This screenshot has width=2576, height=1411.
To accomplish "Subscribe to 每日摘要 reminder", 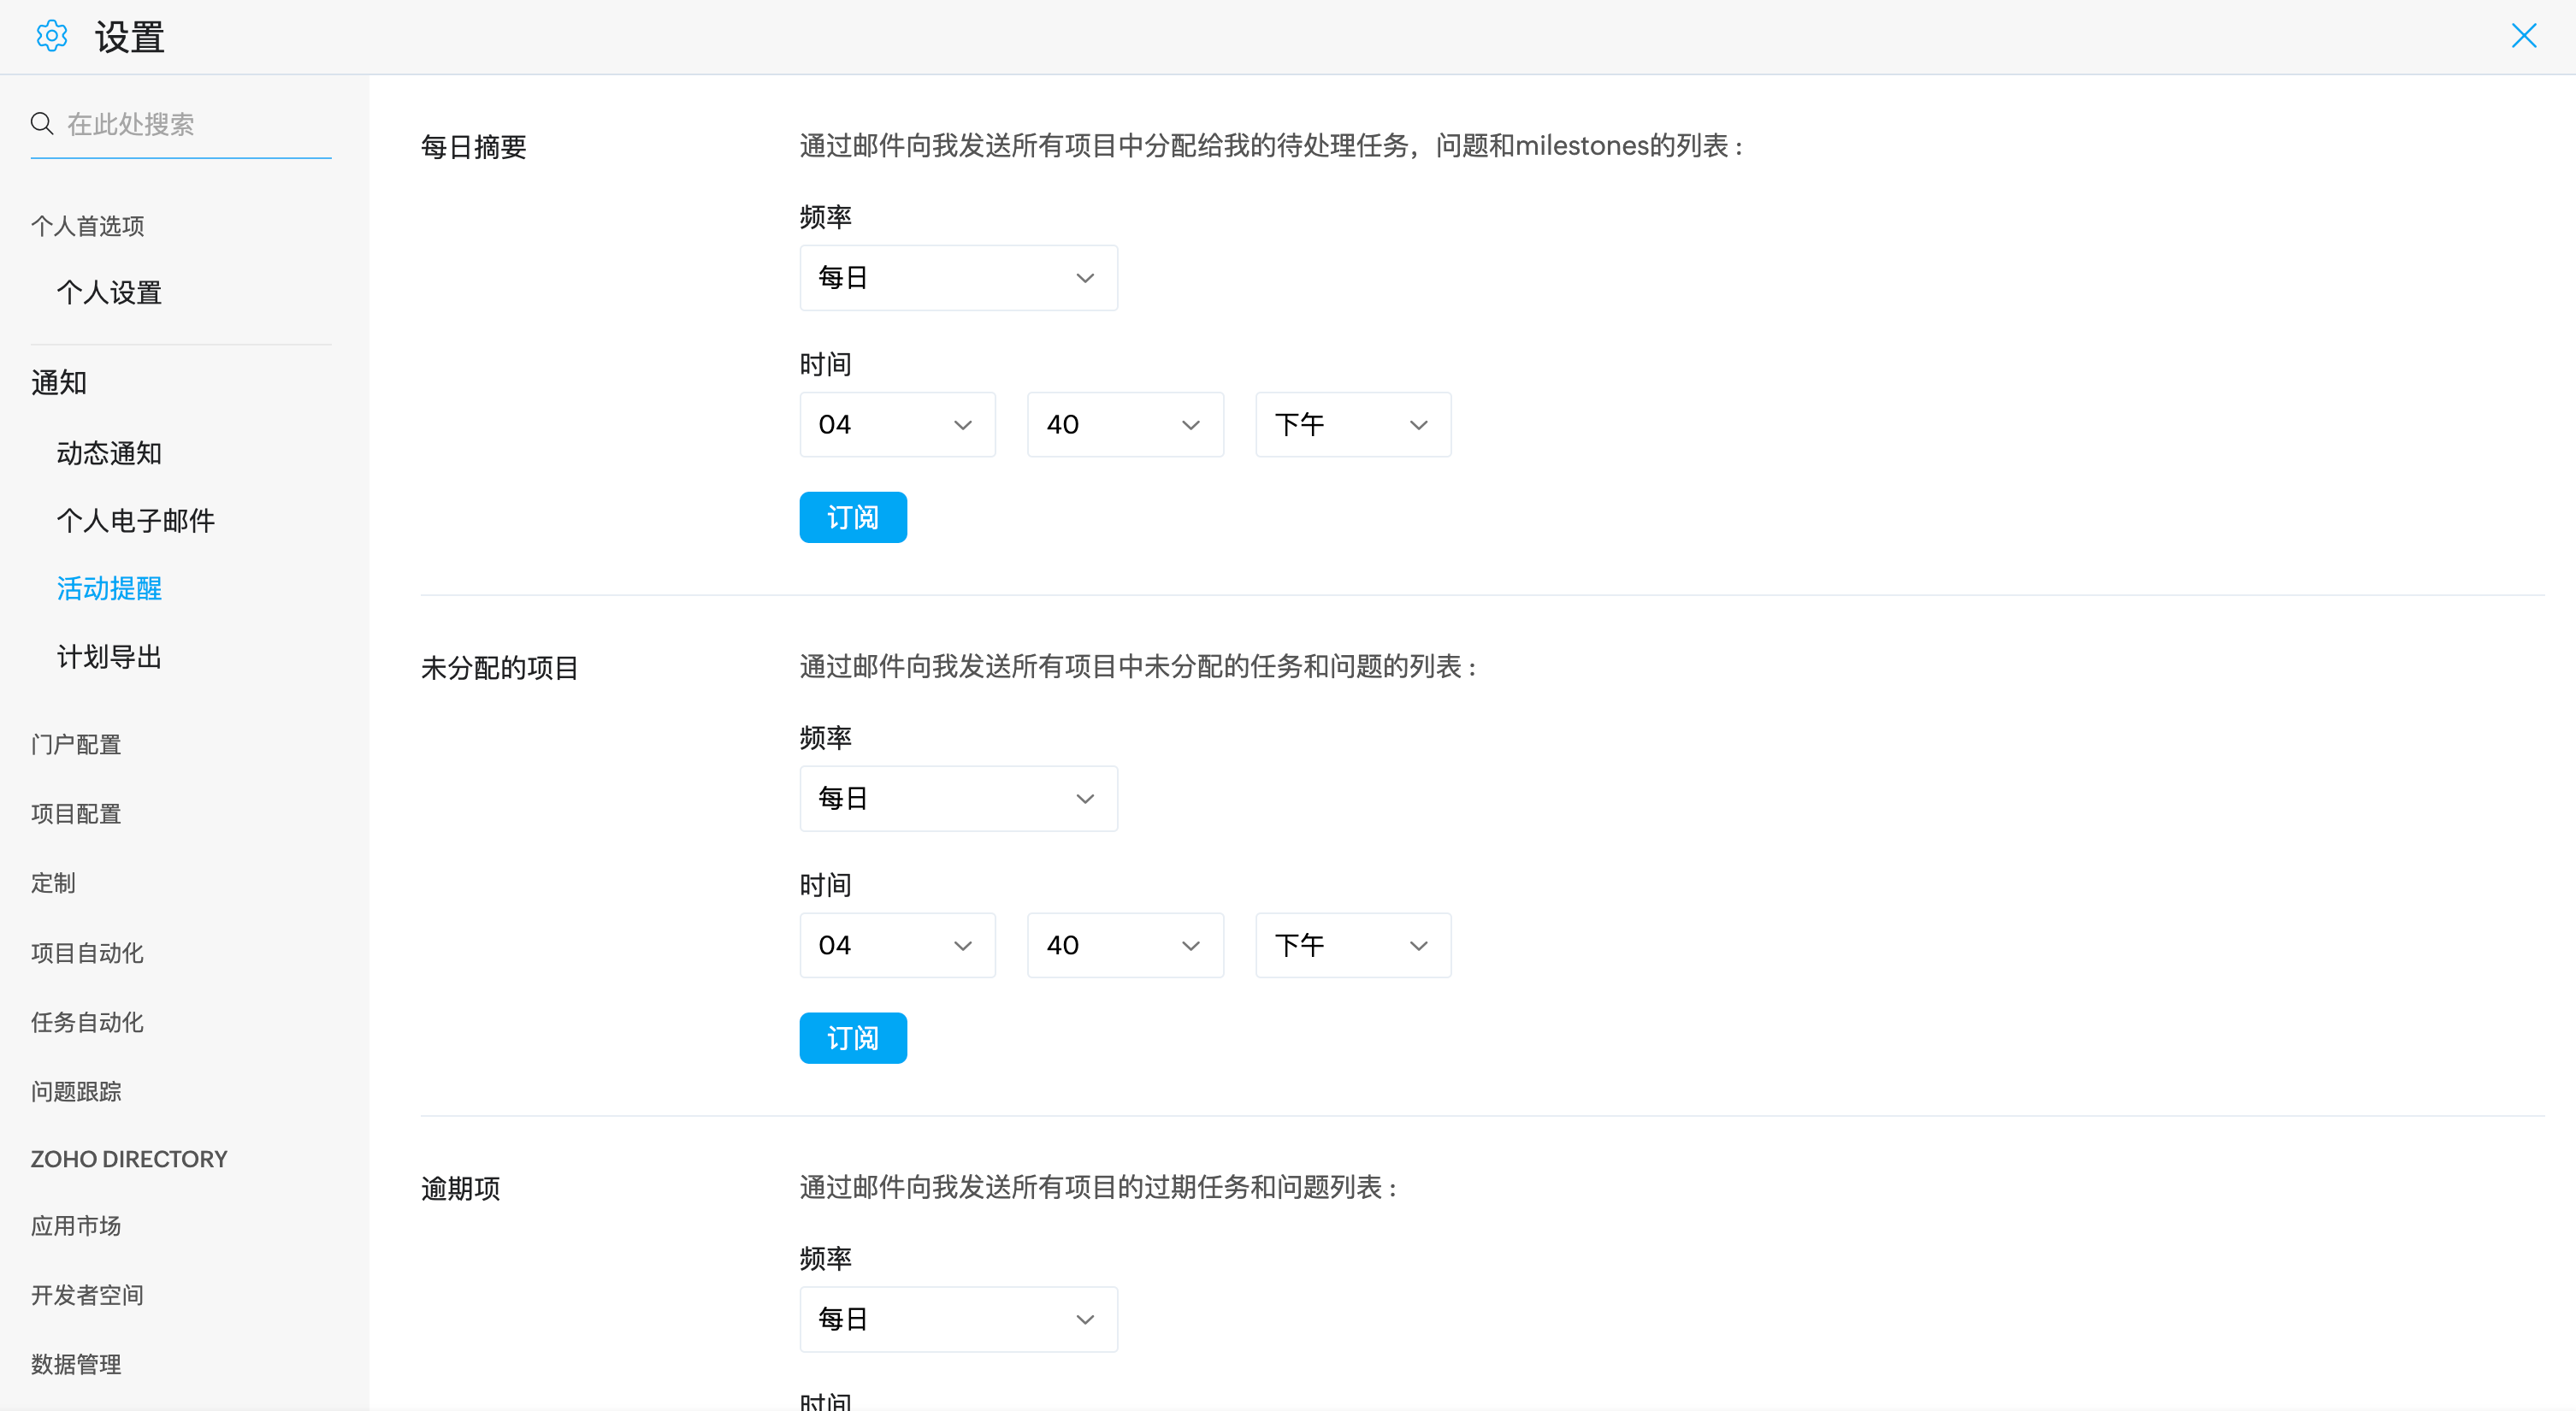I will 852,518.
